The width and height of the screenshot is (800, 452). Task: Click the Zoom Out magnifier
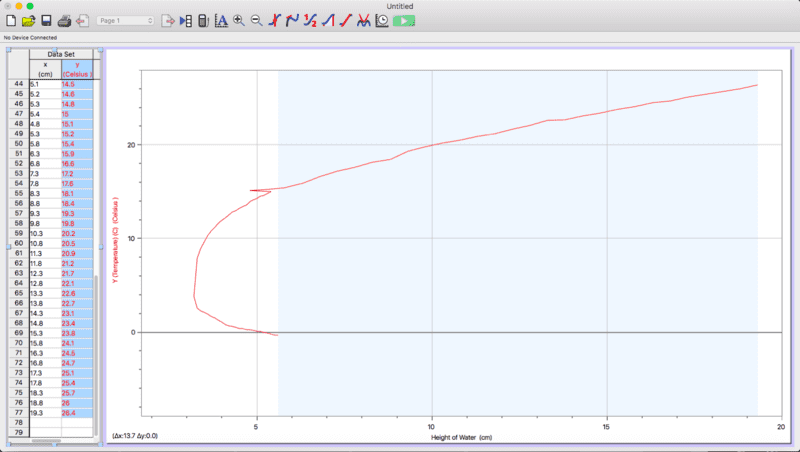pyautogui.click(x=257, y=20)
